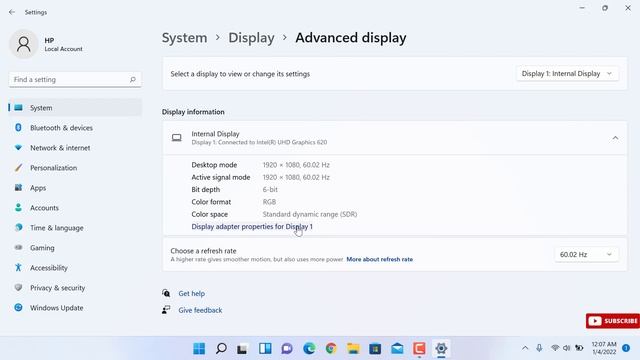Click the battery tray icon
This screenshot has width=640, height=360.
[579, 348]
